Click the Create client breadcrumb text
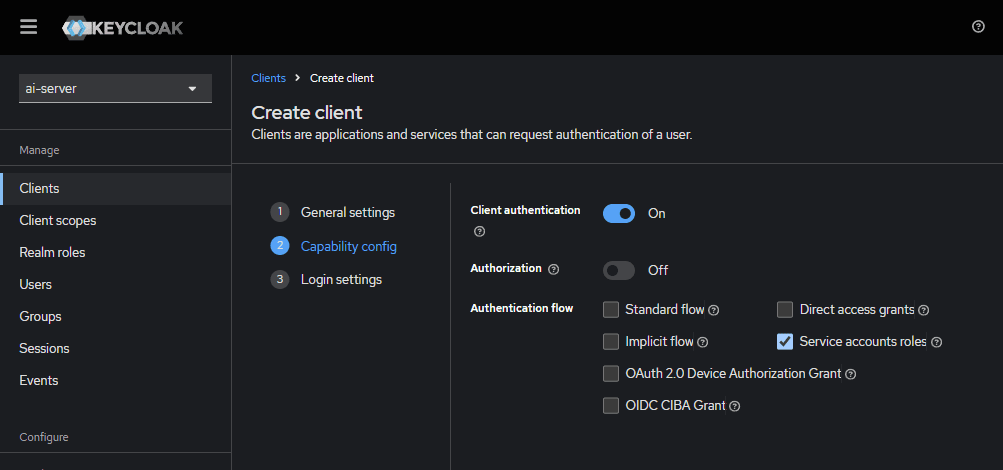This screenshot has width=1003, height=470. click(x=342, y=78)
